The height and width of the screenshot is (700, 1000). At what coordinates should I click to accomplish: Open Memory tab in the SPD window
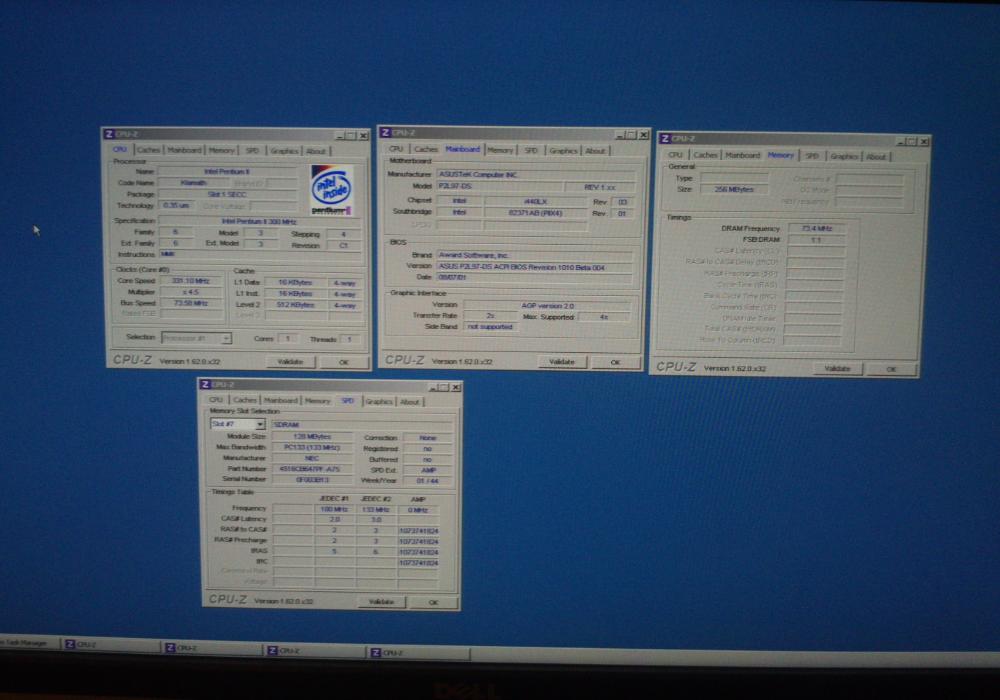click(x=317, y=400)
